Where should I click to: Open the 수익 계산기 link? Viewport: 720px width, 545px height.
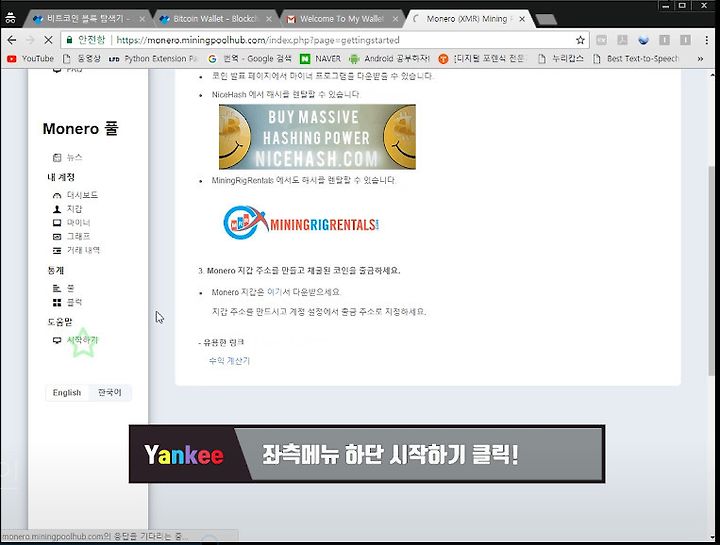tap(229, 361)
